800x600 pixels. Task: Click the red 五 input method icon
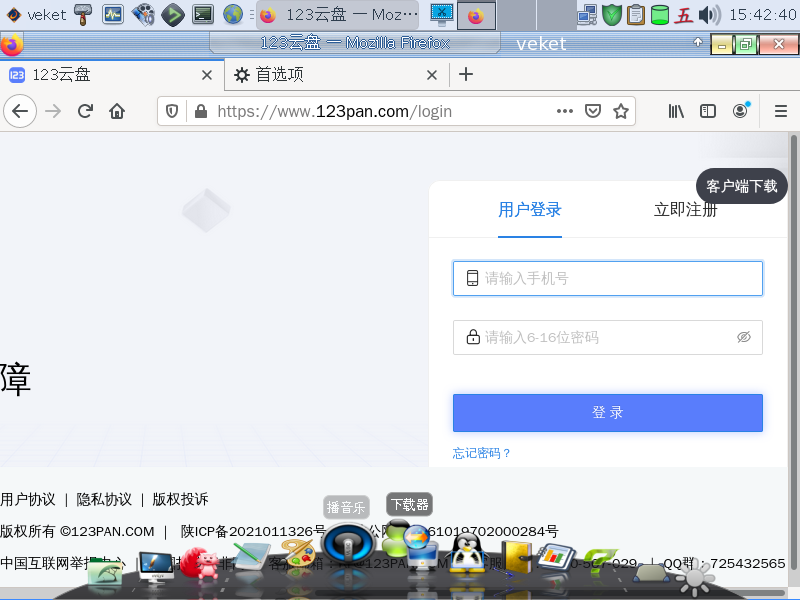coord(684,15)
